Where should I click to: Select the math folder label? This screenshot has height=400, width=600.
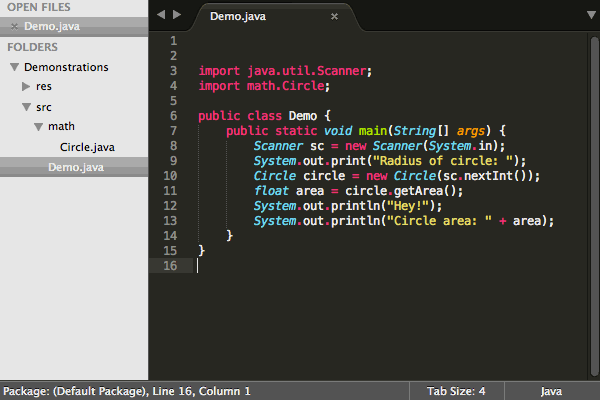tap(61, 127)
